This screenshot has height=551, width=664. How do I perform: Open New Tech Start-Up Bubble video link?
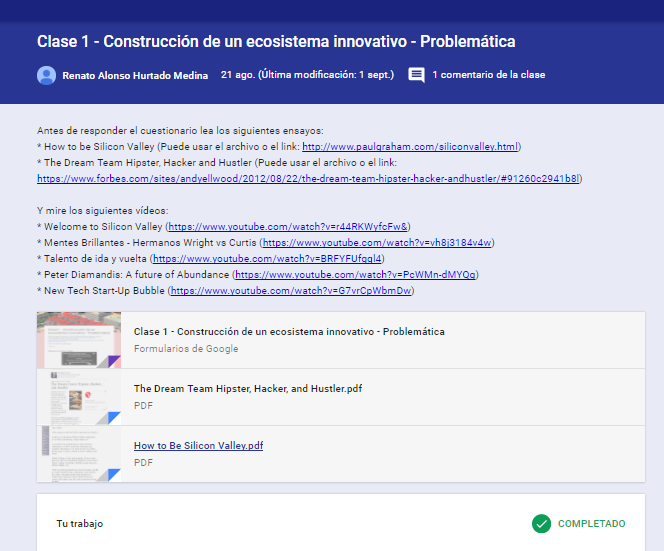coord(291,290)
